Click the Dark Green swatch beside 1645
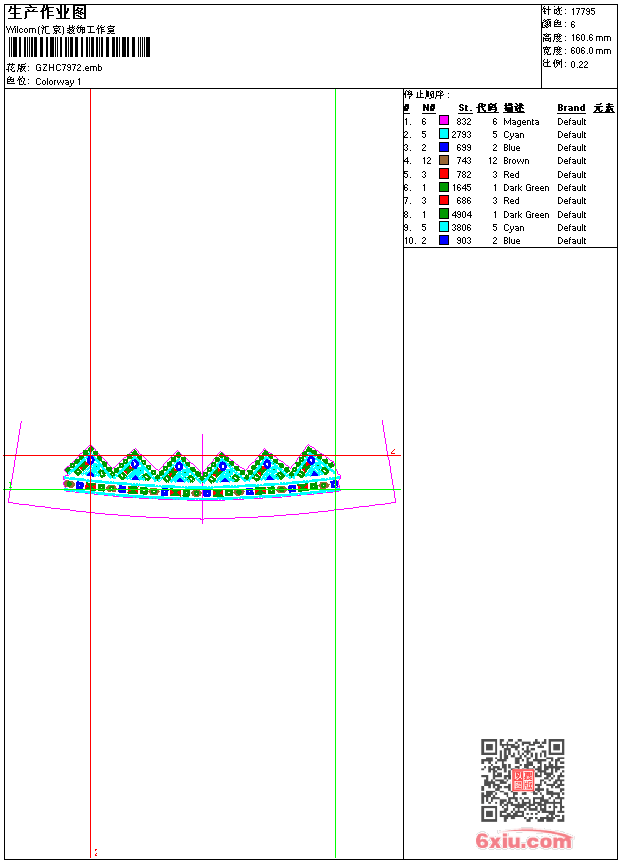 click(444, 187)
